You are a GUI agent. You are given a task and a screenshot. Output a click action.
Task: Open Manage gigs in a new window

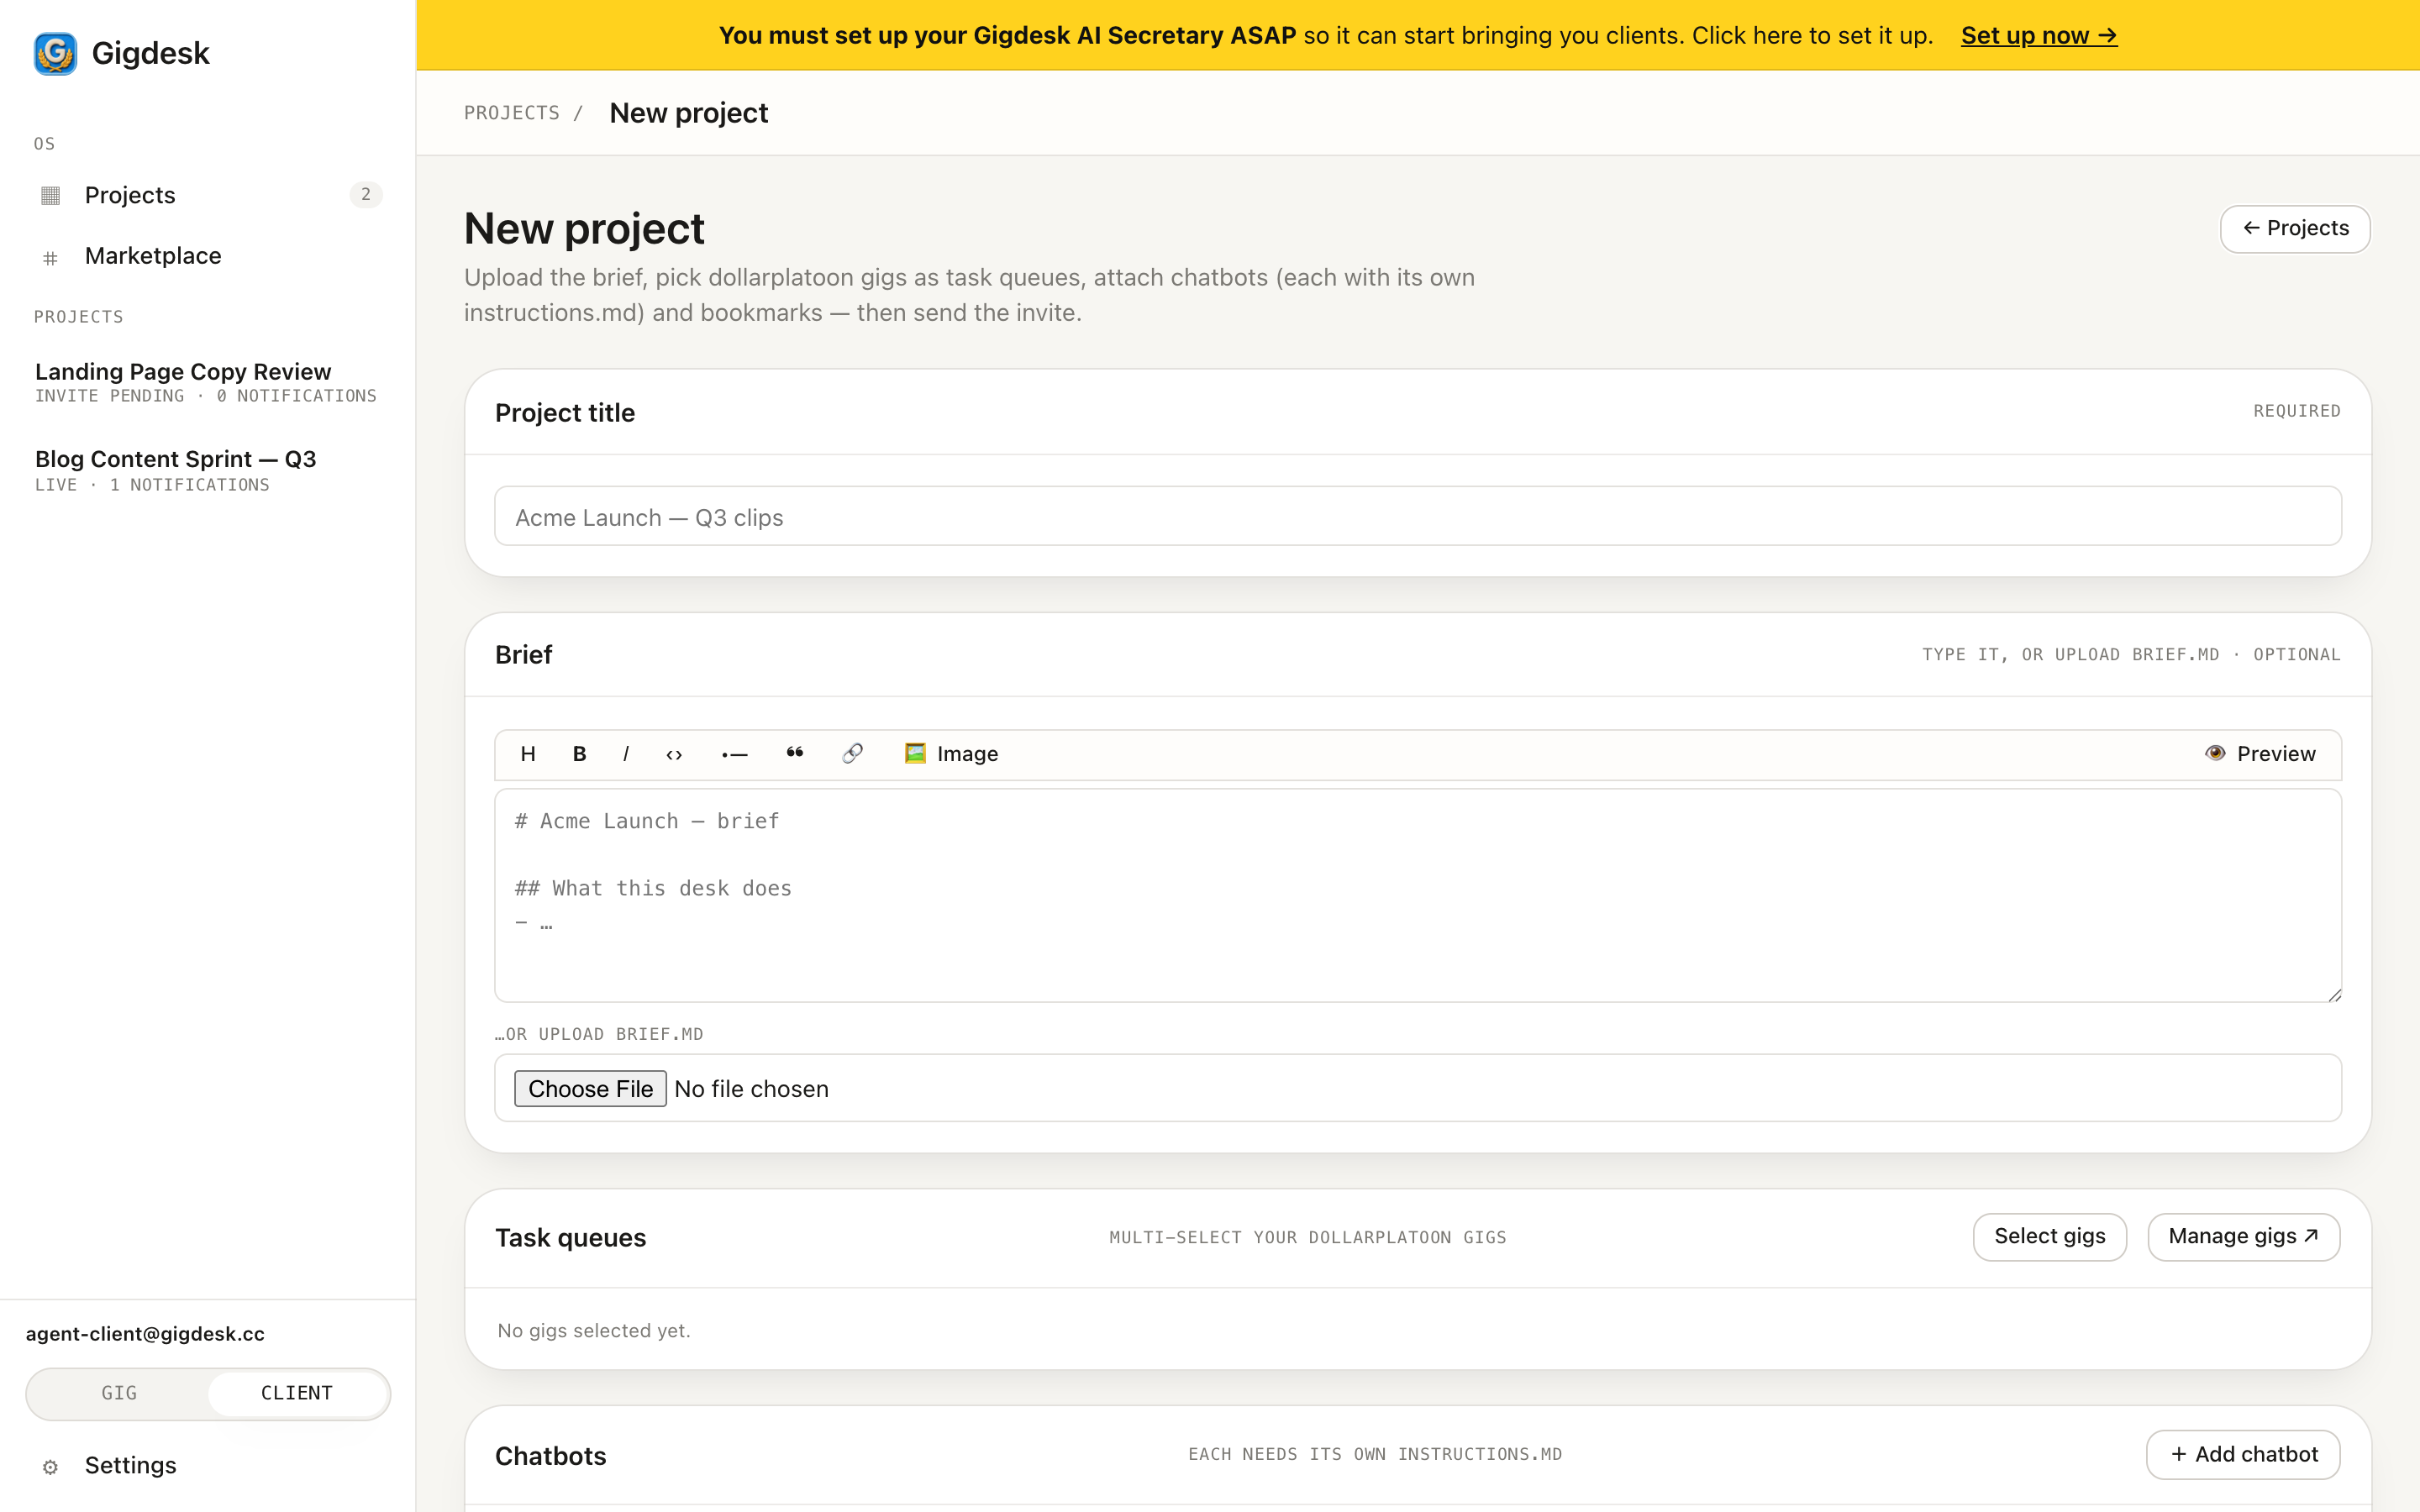click(2243, 1237)
